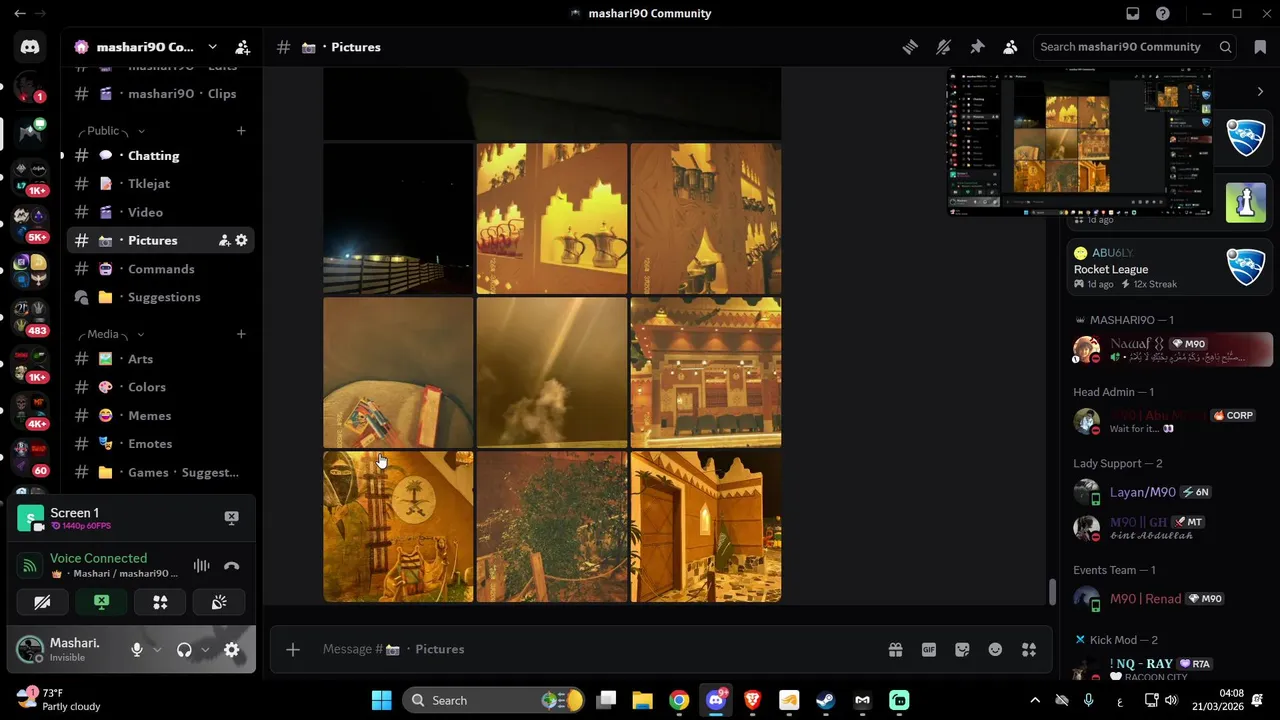
Task: Turn on camera in voice panel
Action: 42,602
